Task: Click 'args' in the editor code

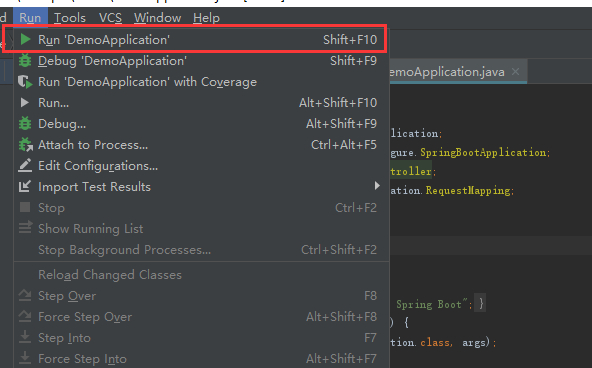Action: coord(474,342)
